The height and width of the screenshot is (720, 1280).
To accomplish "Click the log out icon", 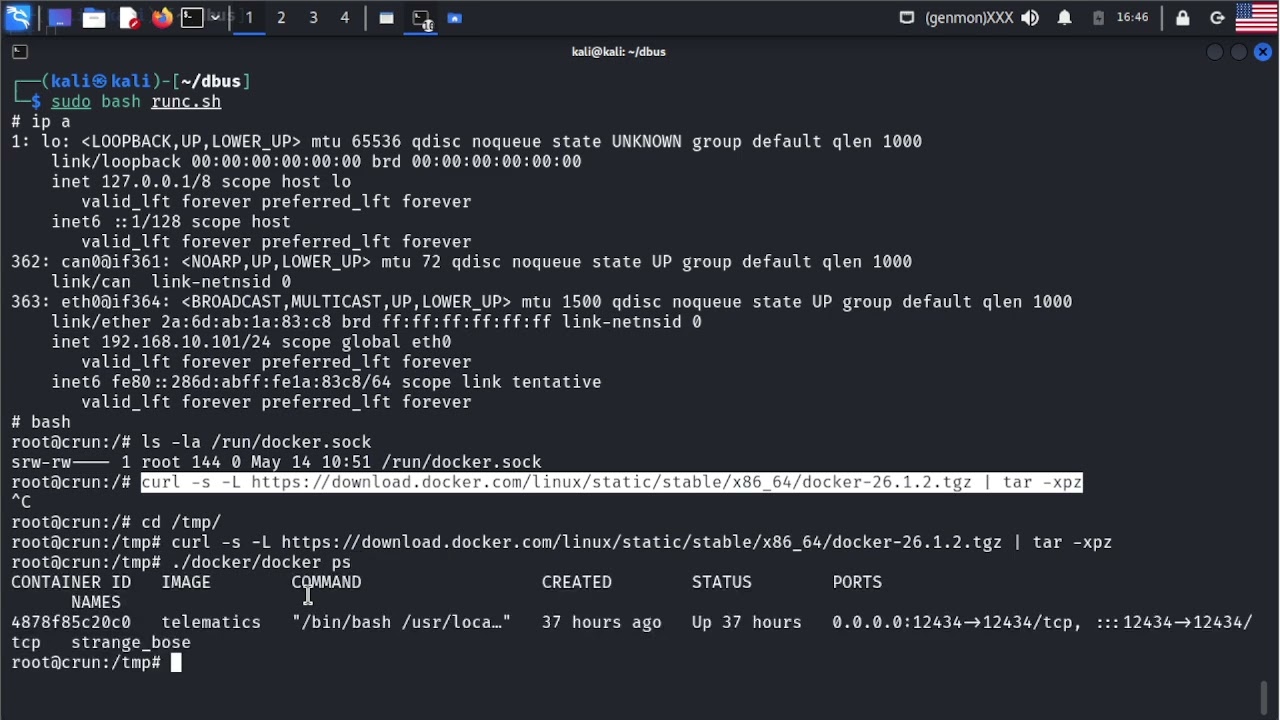I will [1217, 18].
